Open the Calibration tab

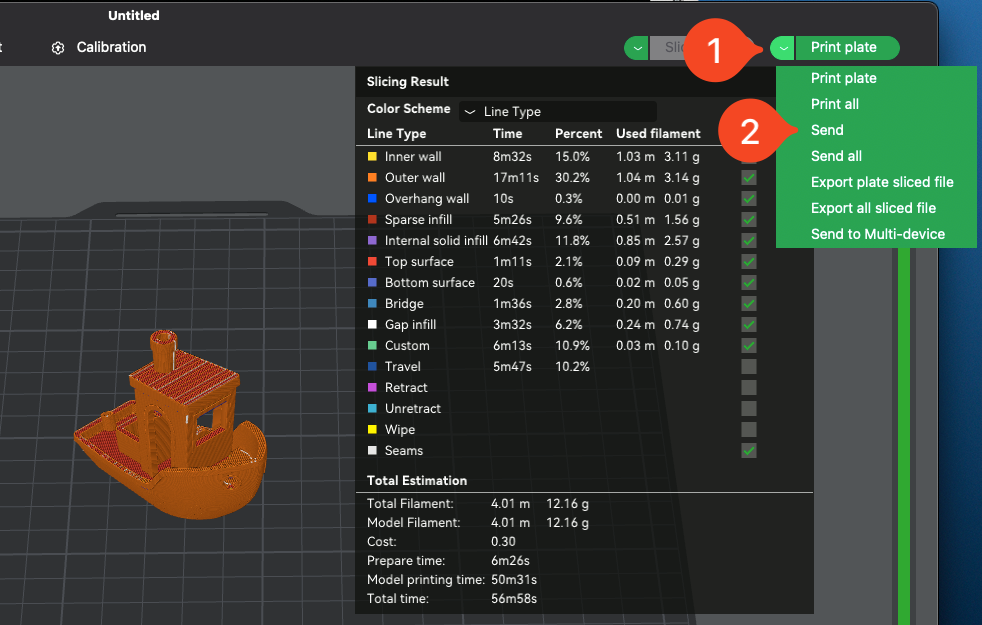point(111,48)
